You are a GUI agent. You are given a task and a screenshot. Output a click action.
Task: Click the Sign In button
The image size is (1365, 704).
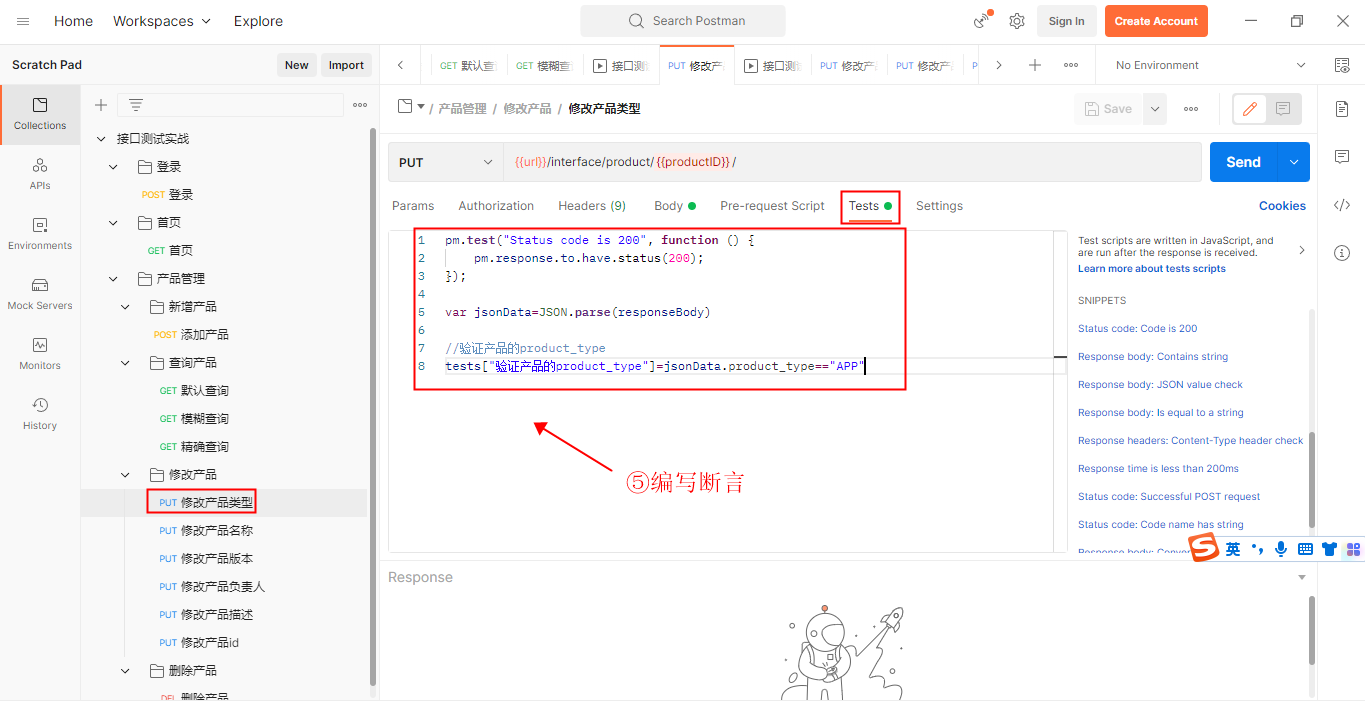(x=1067, y=21)
